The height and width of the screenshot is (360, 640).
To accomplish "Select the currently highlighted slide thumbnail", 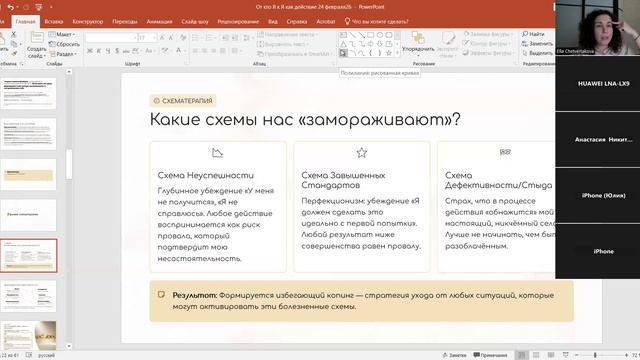I will [29, 256].
